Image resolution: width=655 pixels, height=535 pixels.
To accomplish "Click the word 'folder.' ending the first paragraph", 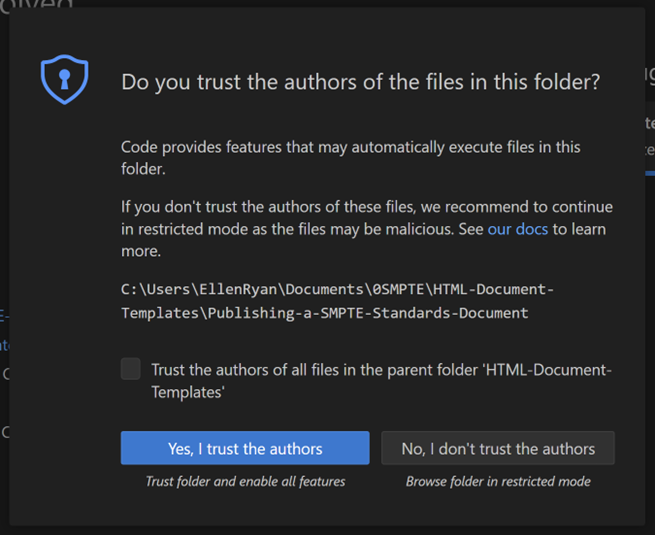I will coord(143,170).
